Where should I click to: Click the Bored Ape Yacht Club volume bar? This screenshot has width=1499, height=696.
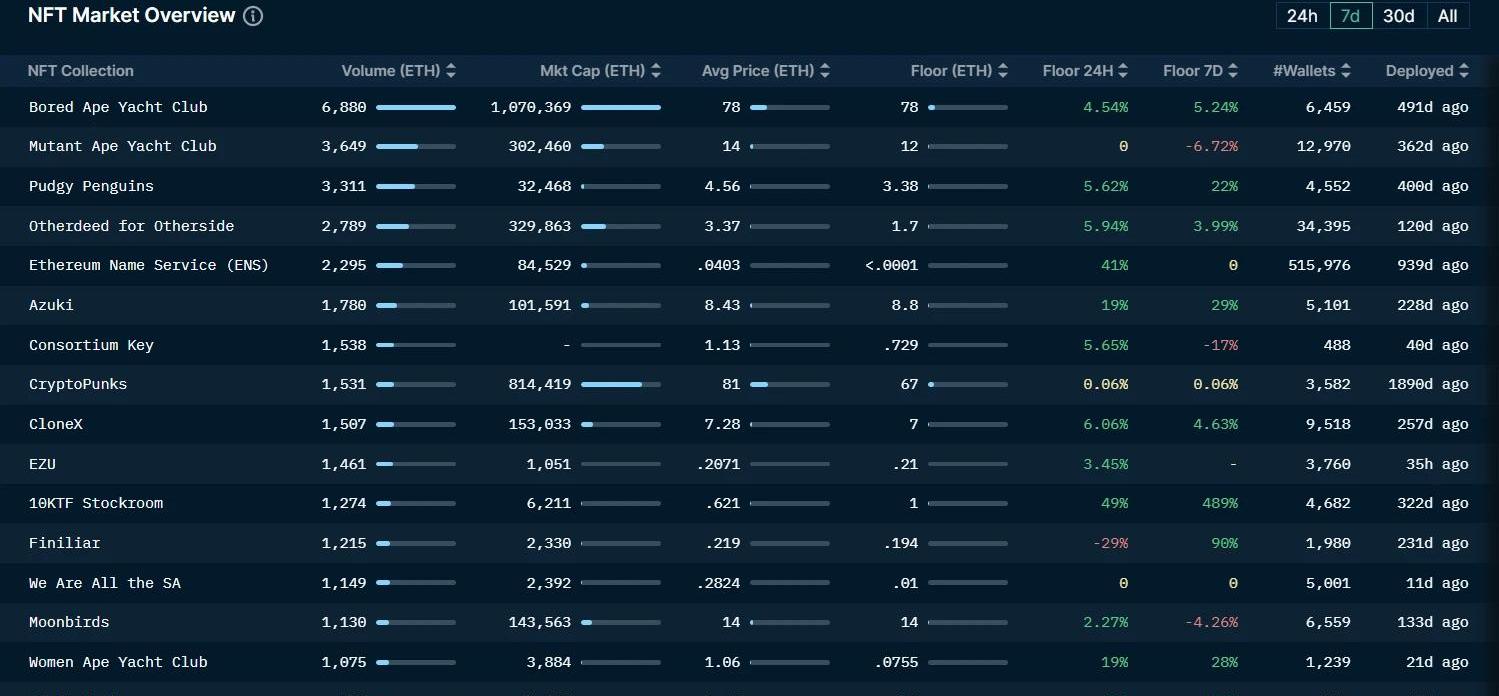coord(416,107)
